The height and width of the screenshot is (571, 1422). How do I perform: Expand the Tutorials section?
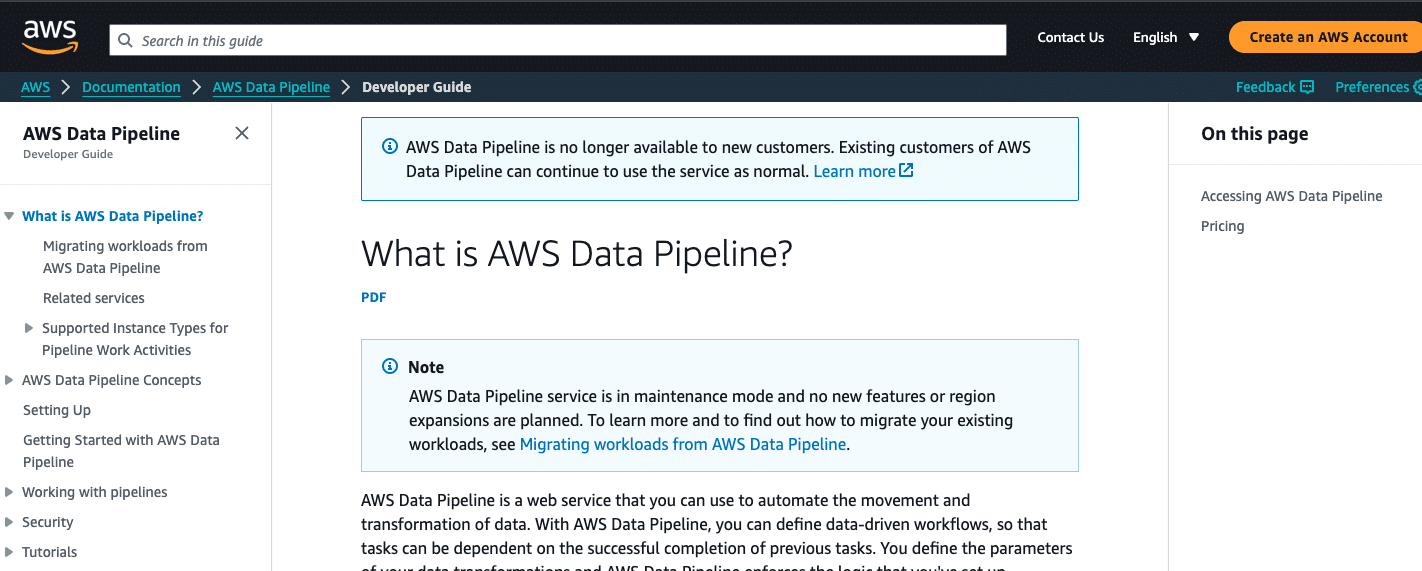(x=9, y=552)
